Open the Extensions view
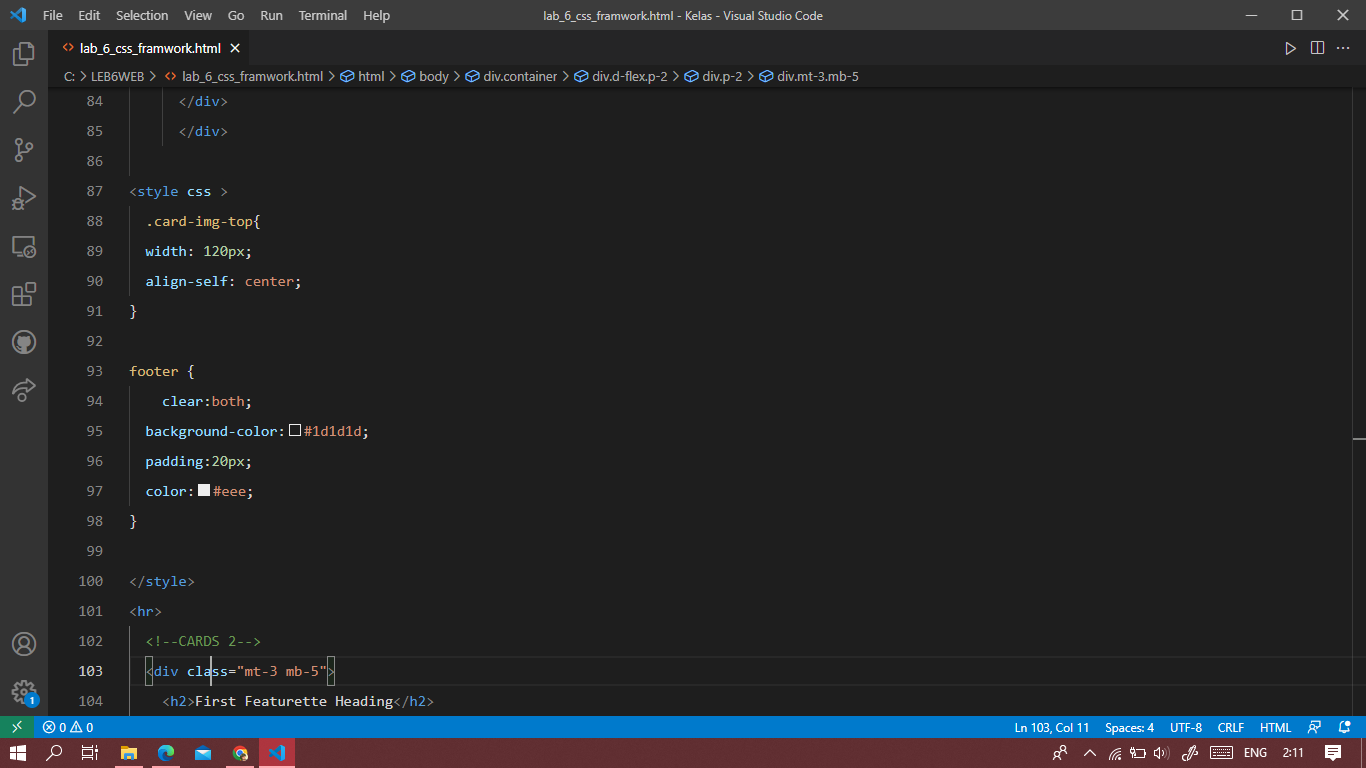This screenshot has width=1366, height=768. coord(24,294)
